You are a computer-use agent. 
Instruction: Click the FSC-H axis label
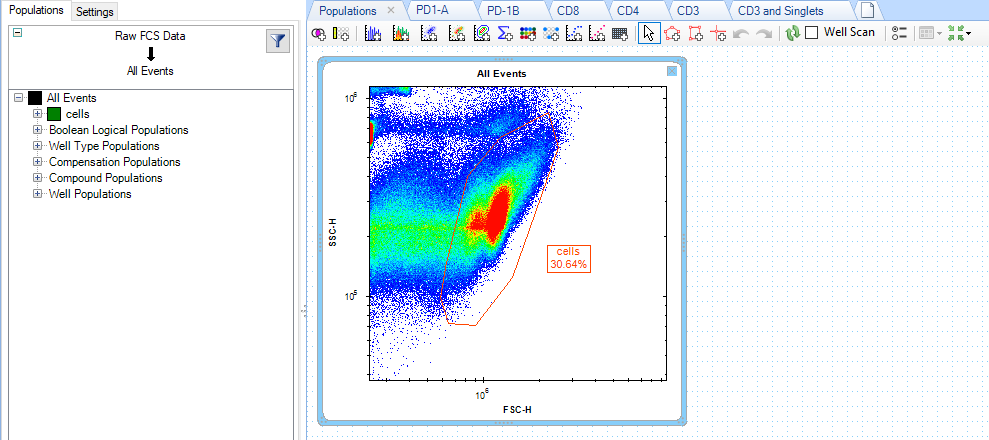pos(517,410)
